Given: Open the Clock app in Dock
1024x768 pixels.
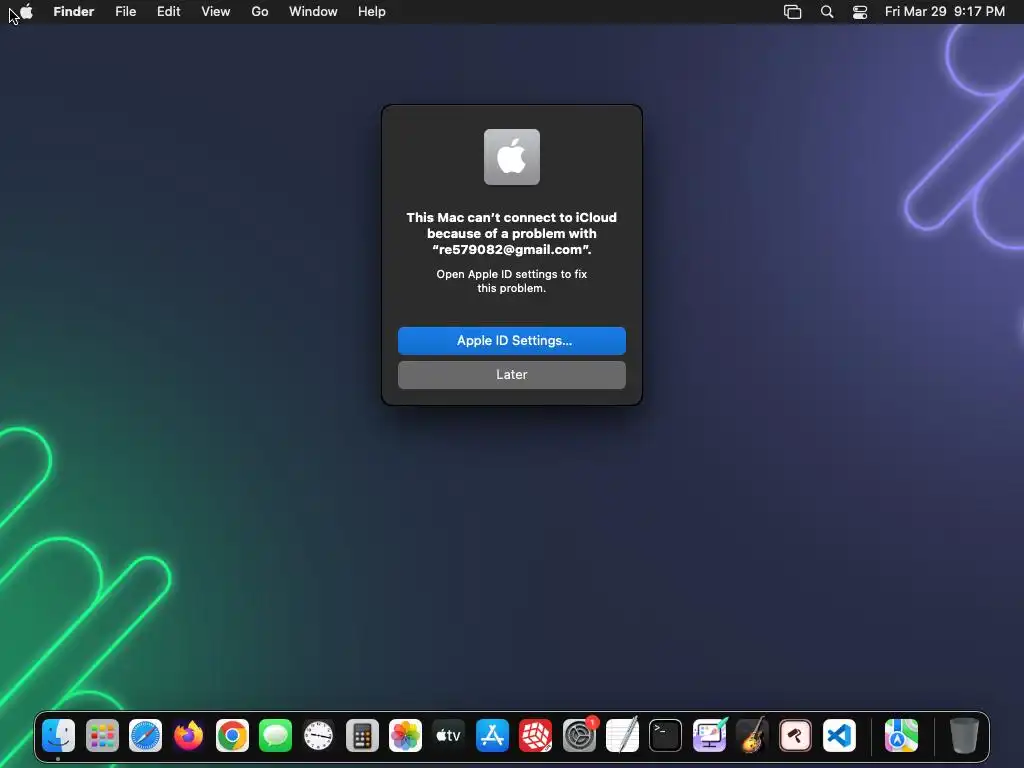Looking at the screenshot, I should 319,736.
